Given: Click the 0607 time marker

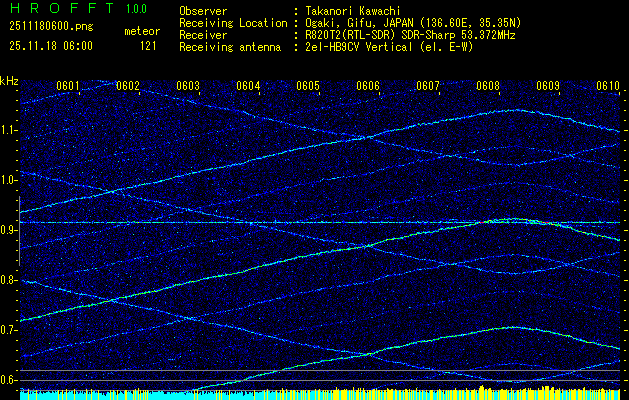Looking at the screenshot, I should (x=428, y=85).
